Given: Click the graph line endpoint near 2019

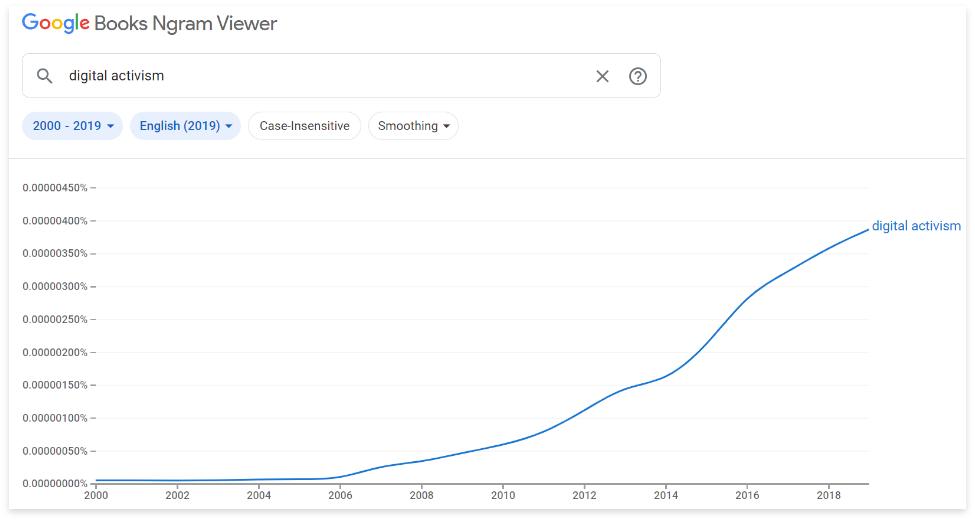Looking at the screenshot, I should (867, 230).
